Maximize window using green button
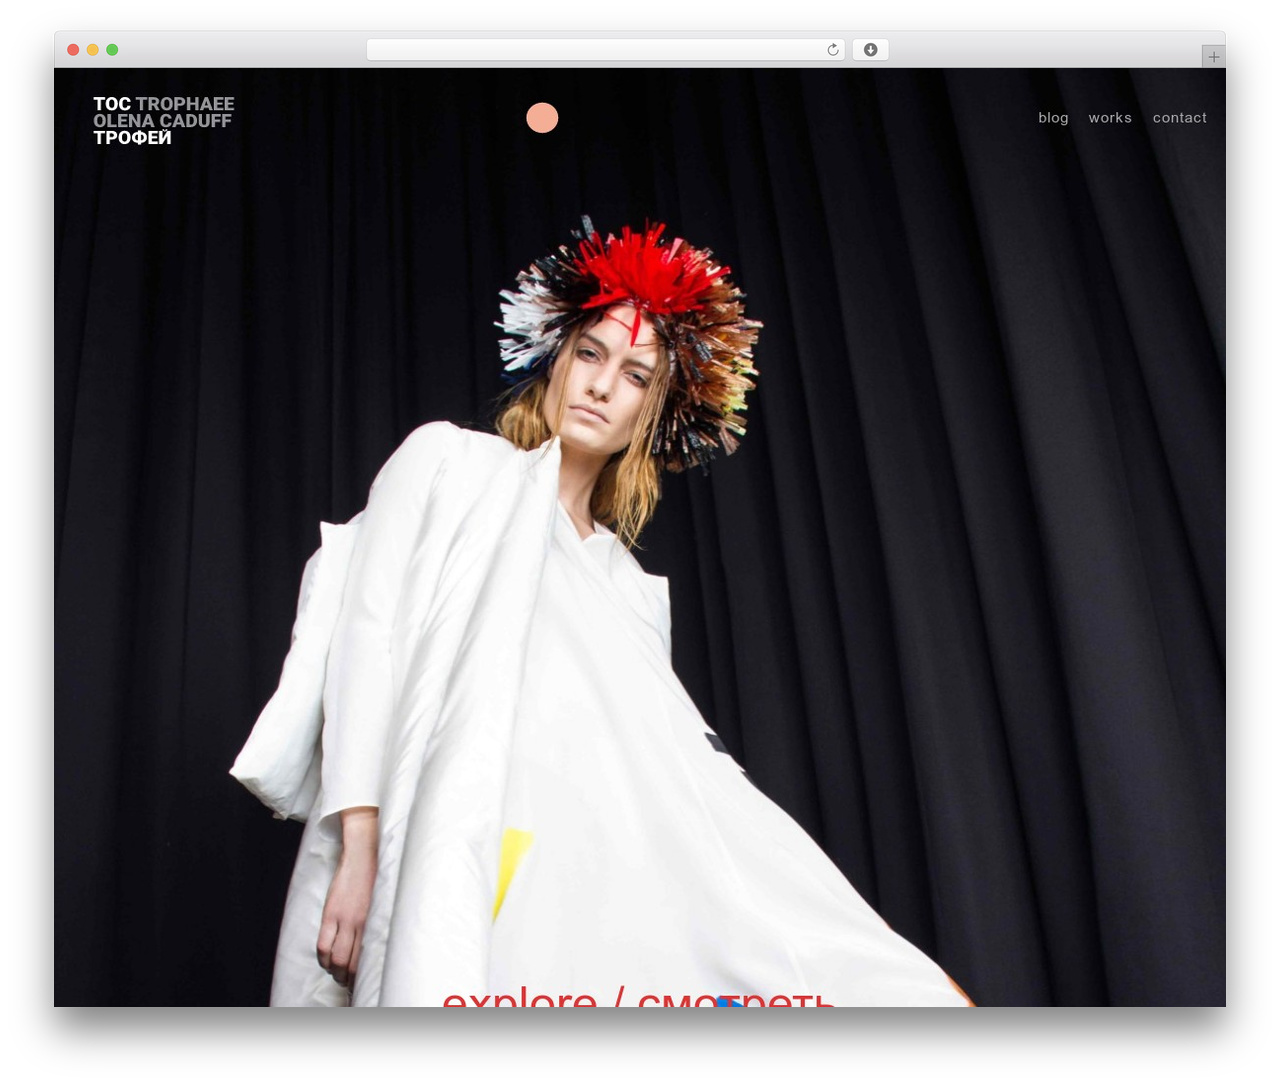Image resolution: width=1280 pixels, height=1084 pixels. (x=112, y=50)
